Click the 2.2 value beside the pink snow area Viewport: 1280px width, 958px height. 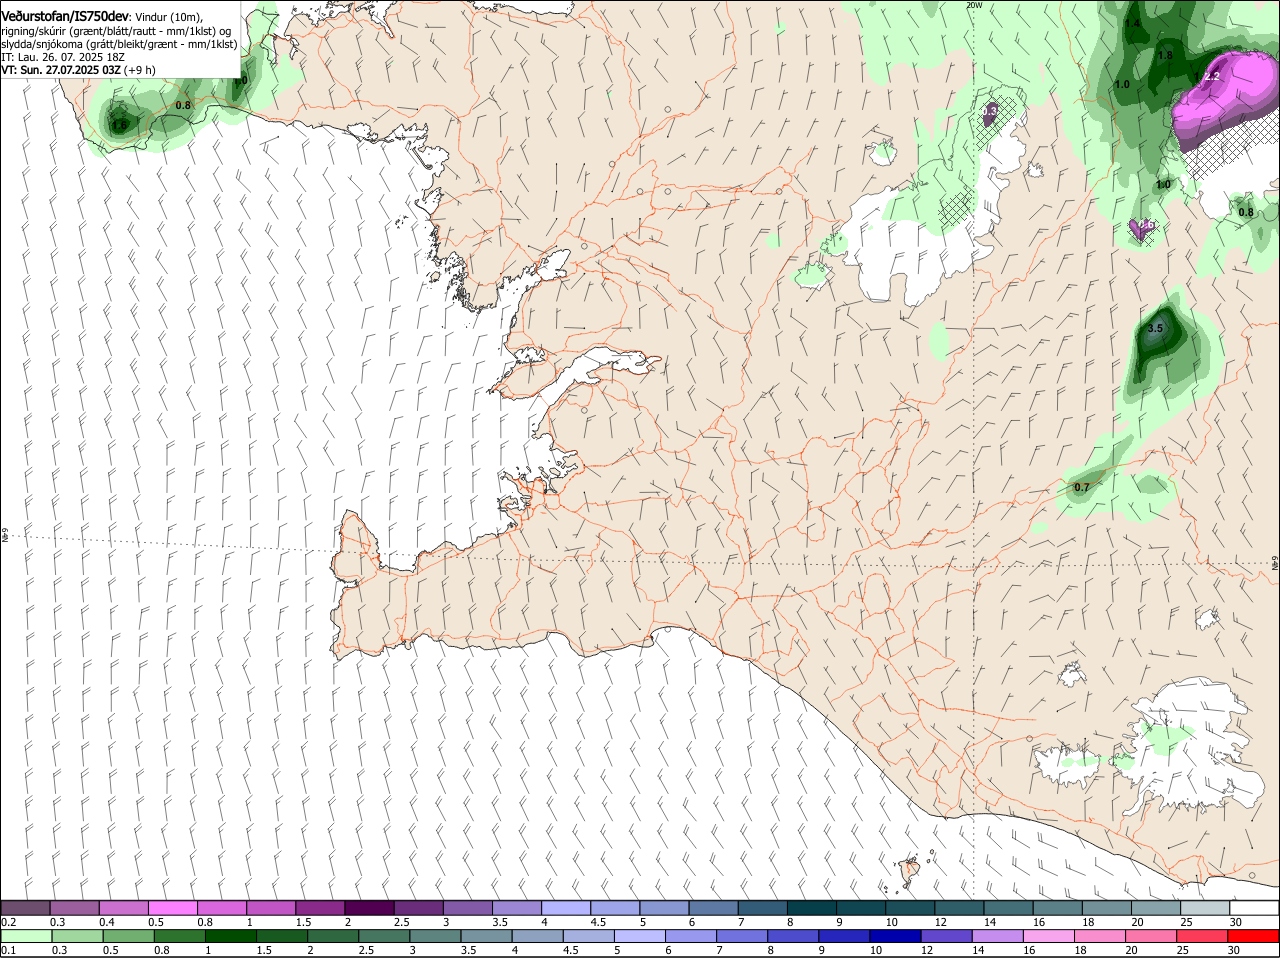click(x=1212, y=76)
